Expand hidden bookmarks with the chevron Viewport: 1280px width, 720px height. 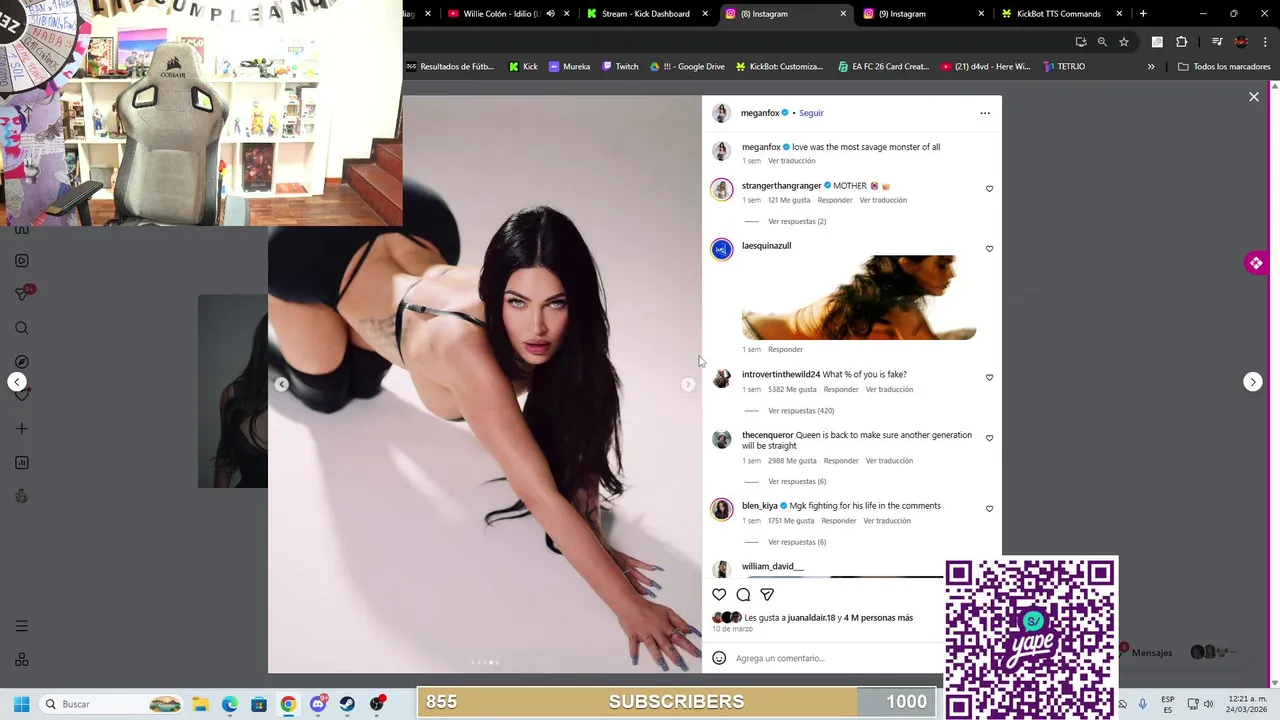1151,67
